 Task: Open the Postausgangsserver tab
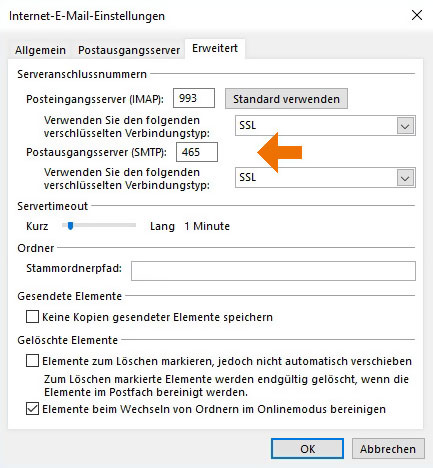coord(129,50)
